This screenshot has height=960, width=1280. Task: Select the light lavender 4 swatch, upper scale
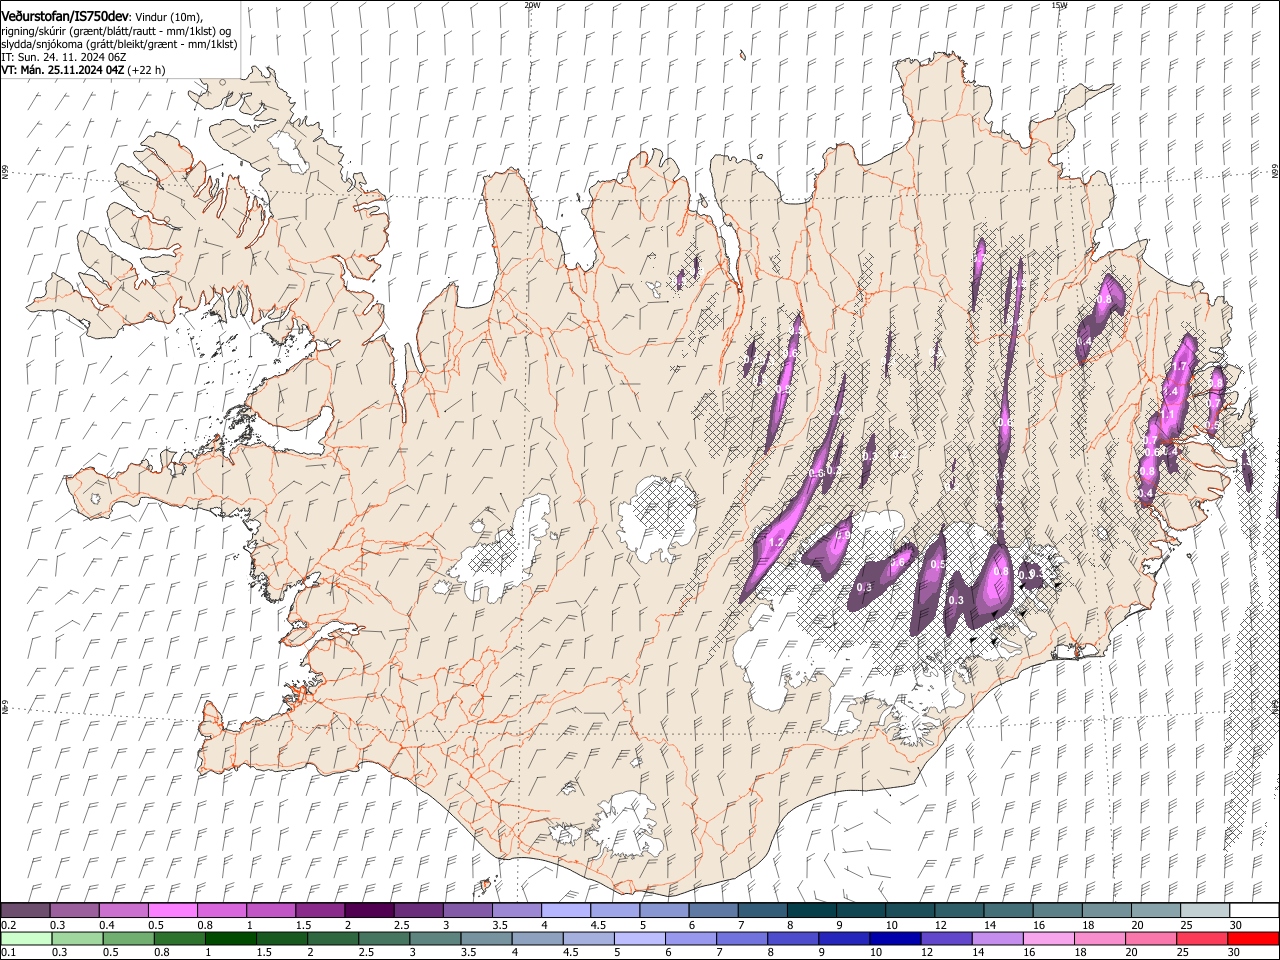[x=566, y=910]
